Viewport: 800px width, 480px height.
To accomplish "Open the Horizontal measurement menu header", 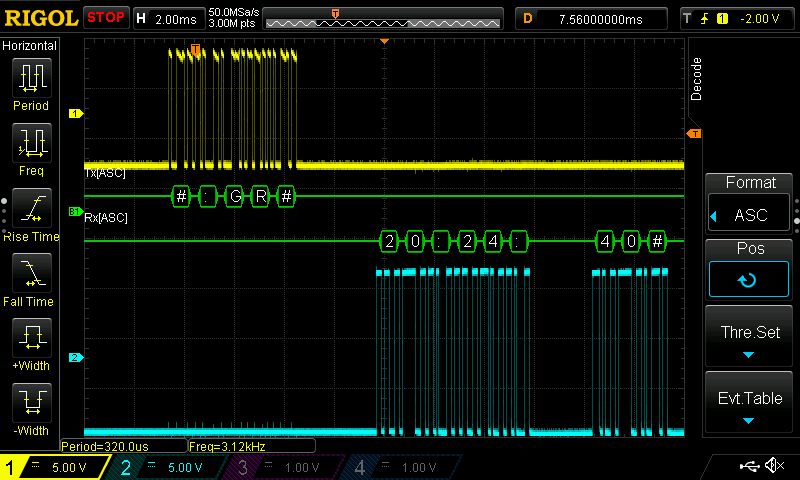I will pyautogui.click(x=30, y=46).
